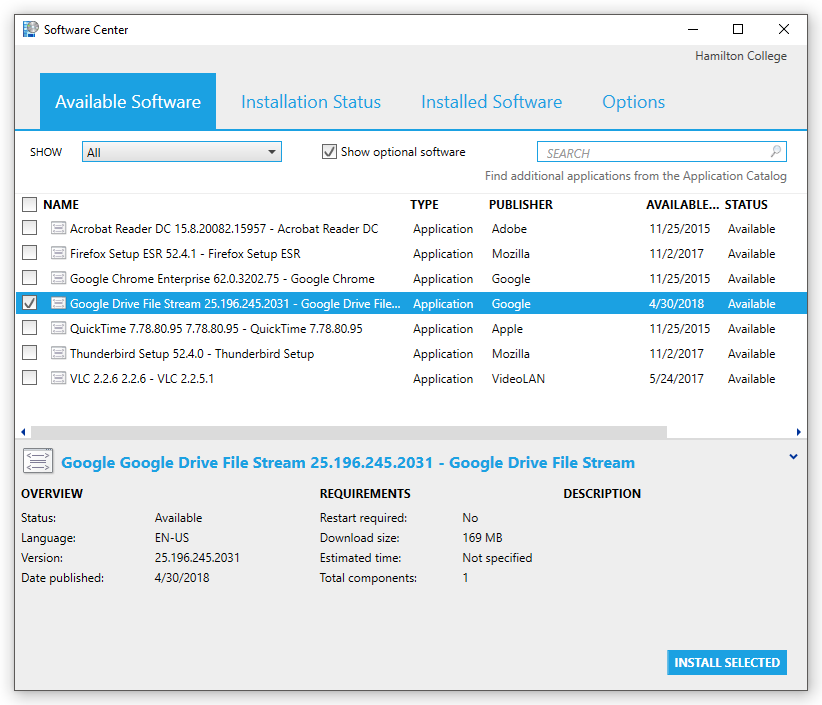
Task: Sort the list by PUBLISHER column
Action: [x=521, y=204]
